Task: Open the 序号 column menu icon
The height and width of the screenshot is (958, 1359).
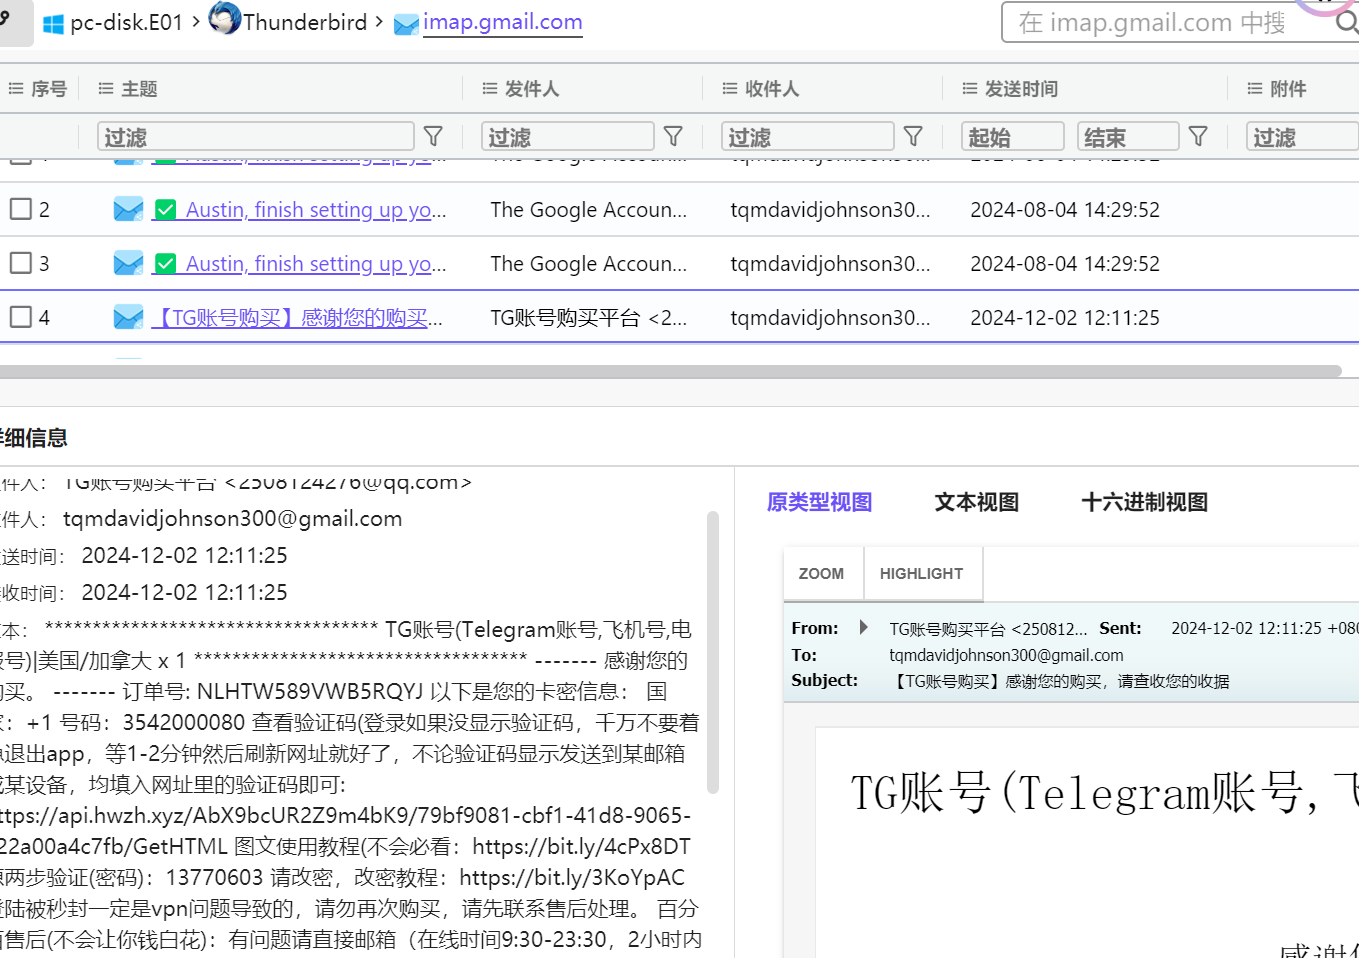Action: coord(16,89)
